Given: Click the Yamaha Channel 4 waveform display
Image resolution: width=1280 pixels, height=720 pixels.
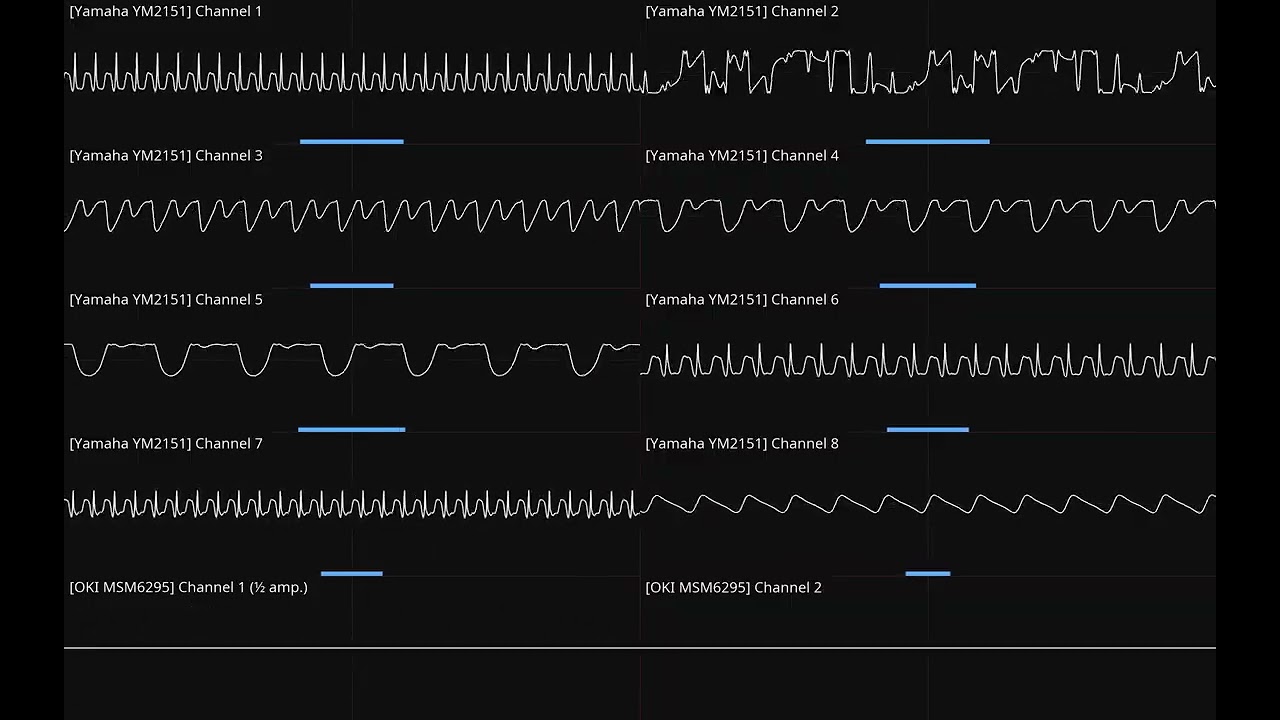Looking at the screenshot, I should tap(928, 215).
